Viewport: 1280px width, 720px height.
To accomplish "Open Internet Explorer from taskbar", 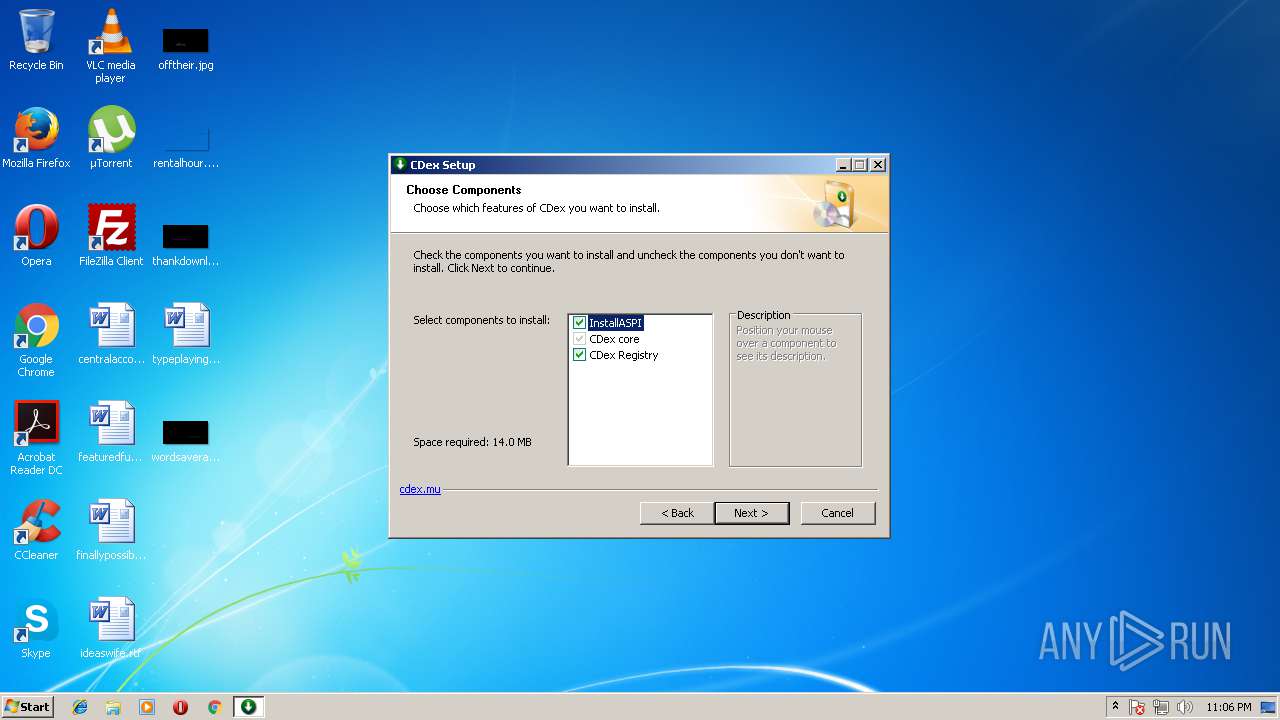I will pyautogui.click(x=80, y=707).
